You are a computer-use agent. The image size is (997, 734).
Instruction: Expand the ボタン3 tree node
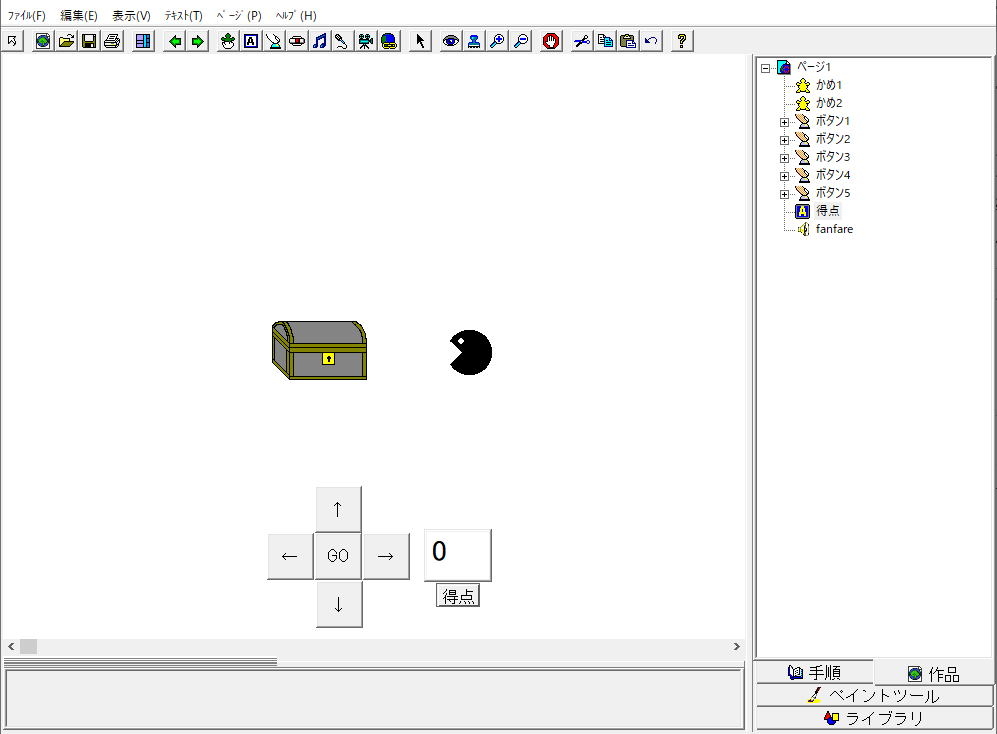pyautogui.click(x=784, y=158)
